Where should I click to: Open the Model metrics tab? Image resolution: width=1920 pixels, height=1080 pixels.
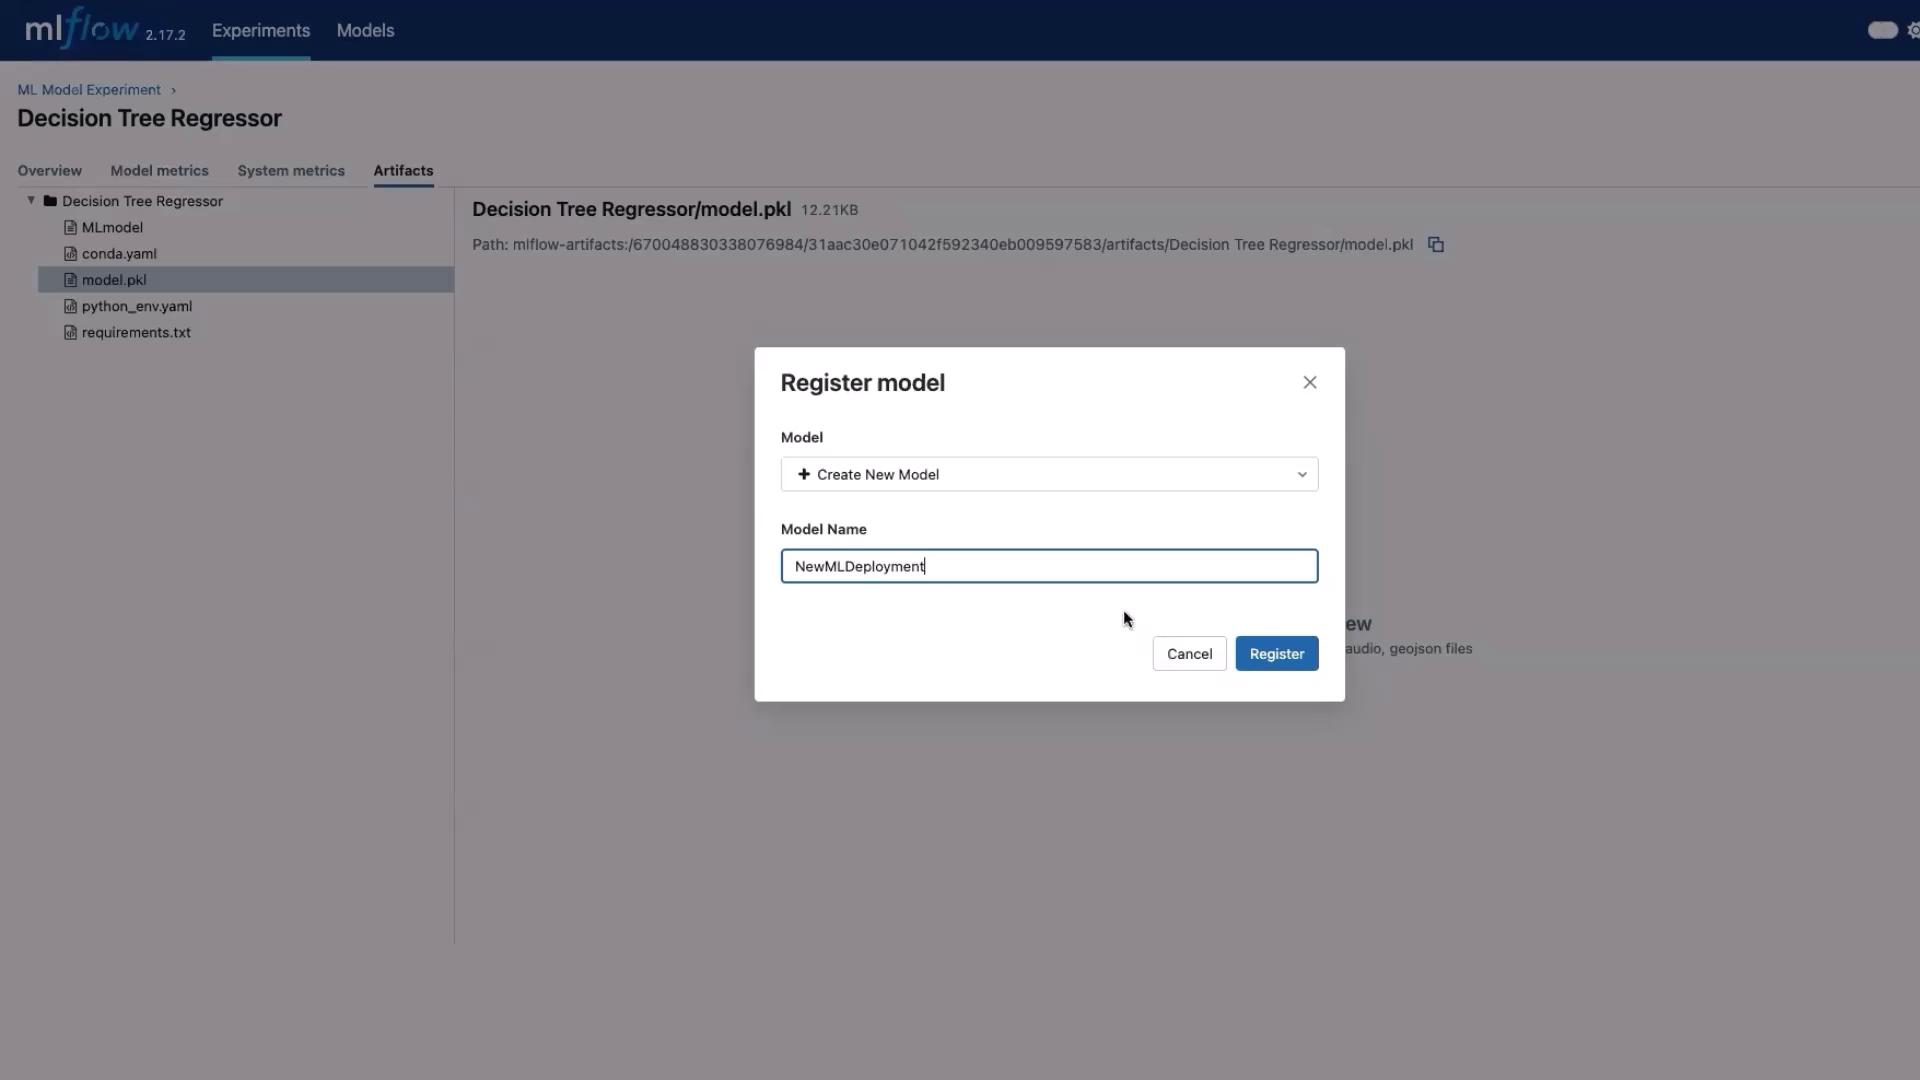[159, 171]
